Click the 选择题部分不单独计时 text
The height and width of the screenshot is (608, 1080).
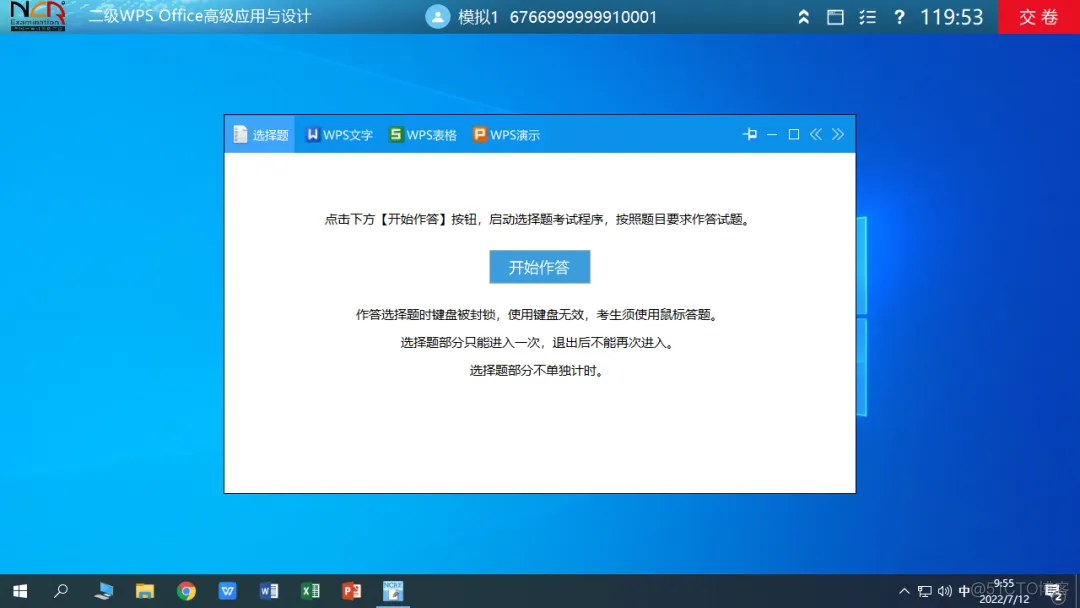[539, 370]
